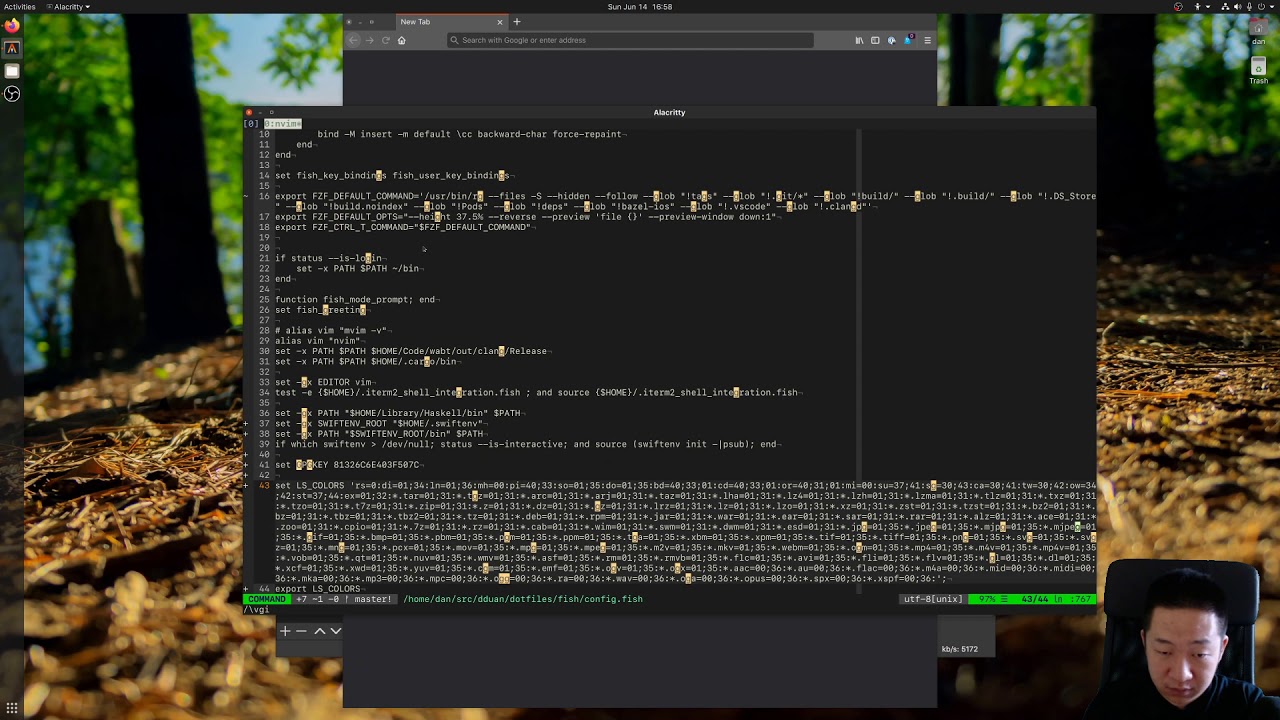Open the Firefox hamburger menu

click(x=927, y=40)
